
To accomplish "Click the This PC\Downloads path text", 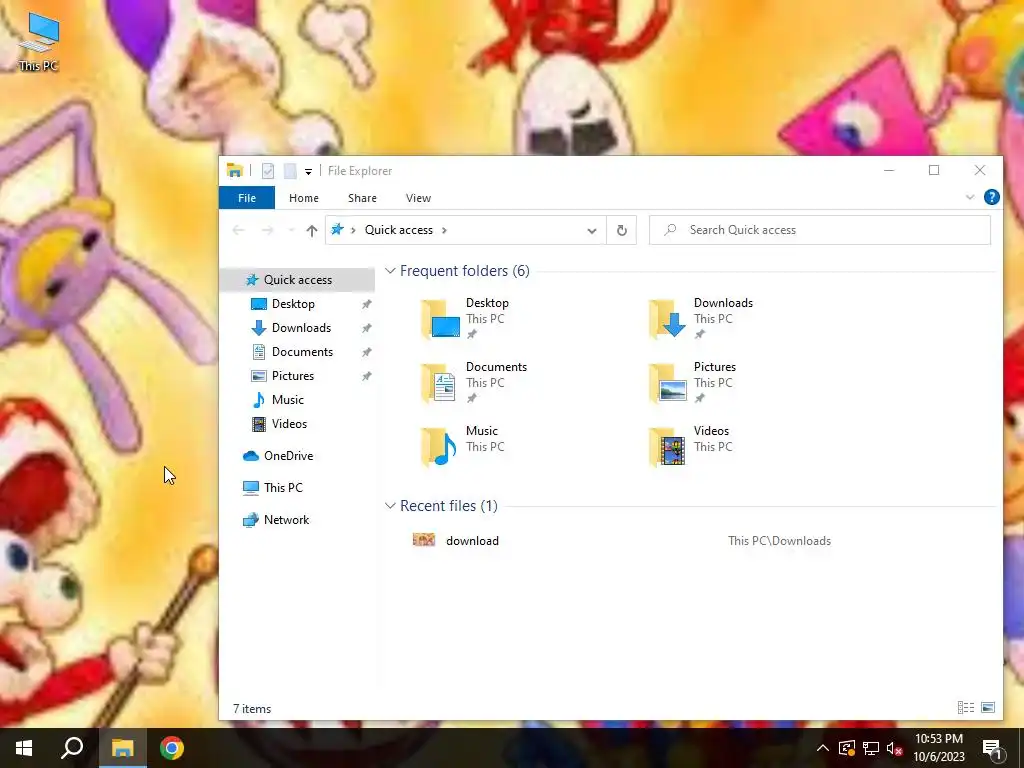I will click(x=779, y=541).
